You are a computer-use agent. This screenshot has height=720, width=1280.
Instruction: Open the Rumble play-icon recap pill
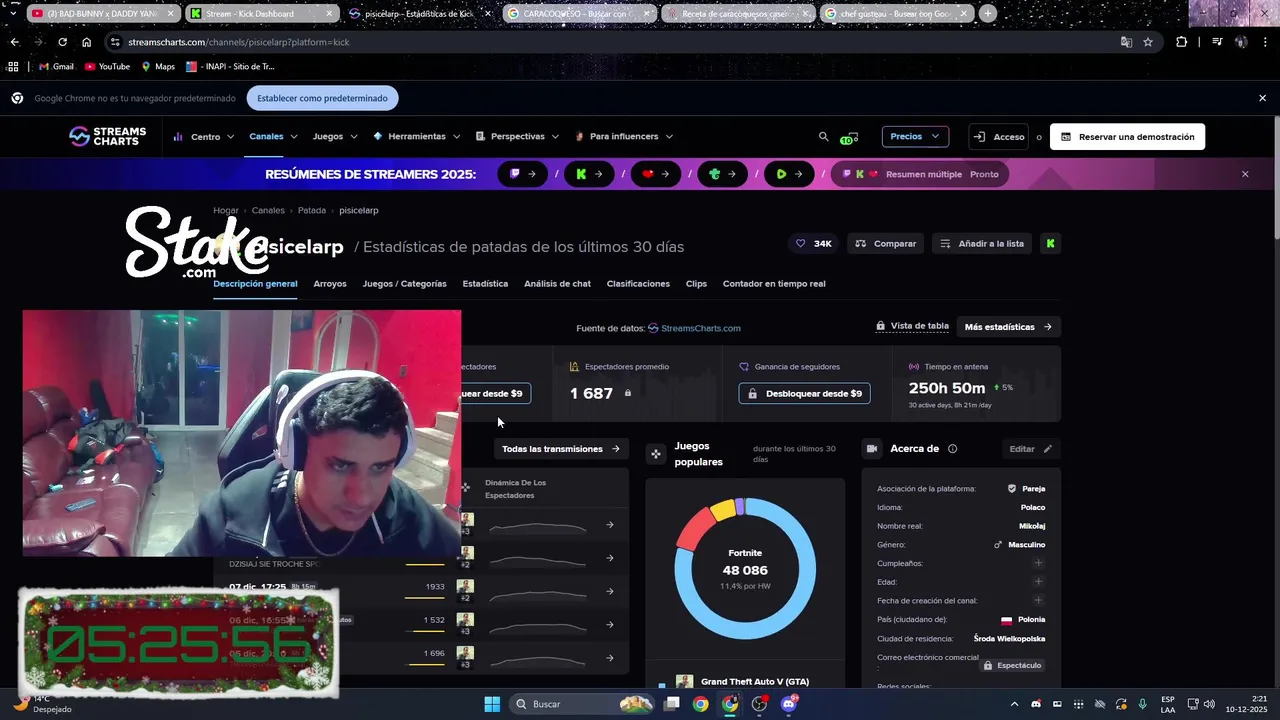tap(790, 174)
